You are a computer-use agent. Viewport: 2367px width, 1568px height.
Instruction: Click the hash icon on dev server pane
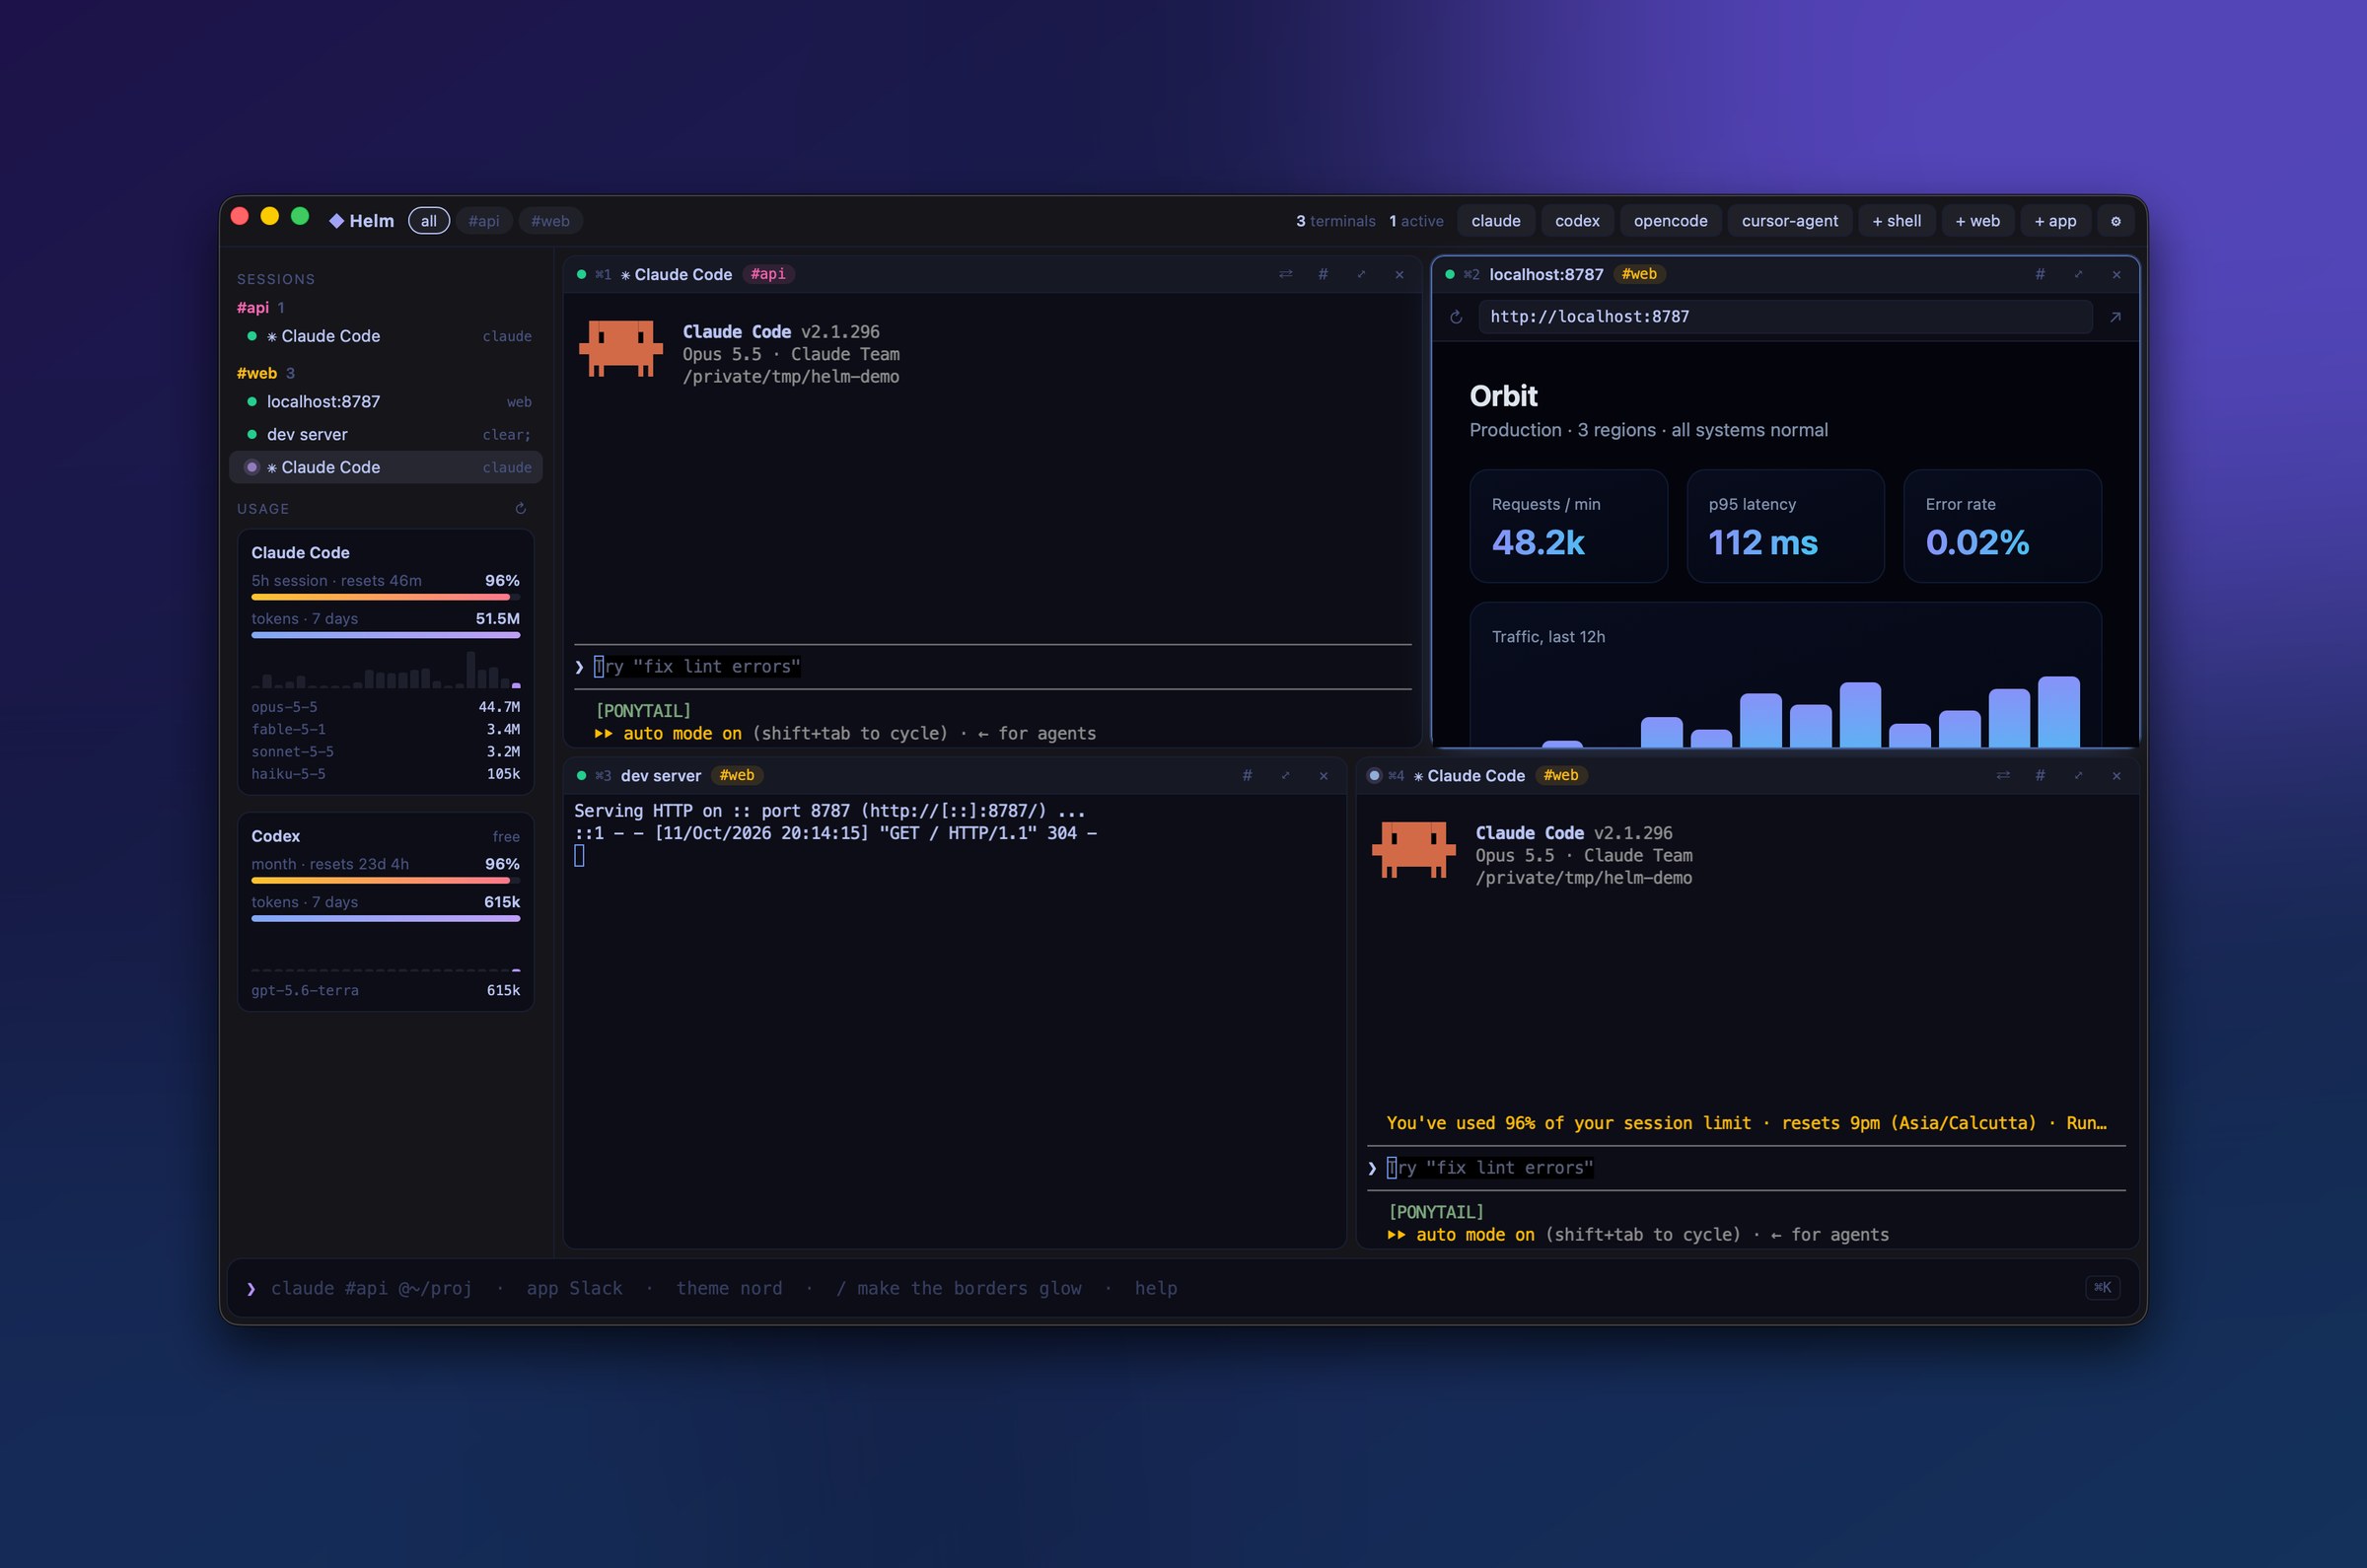(x=1247, y=775)
